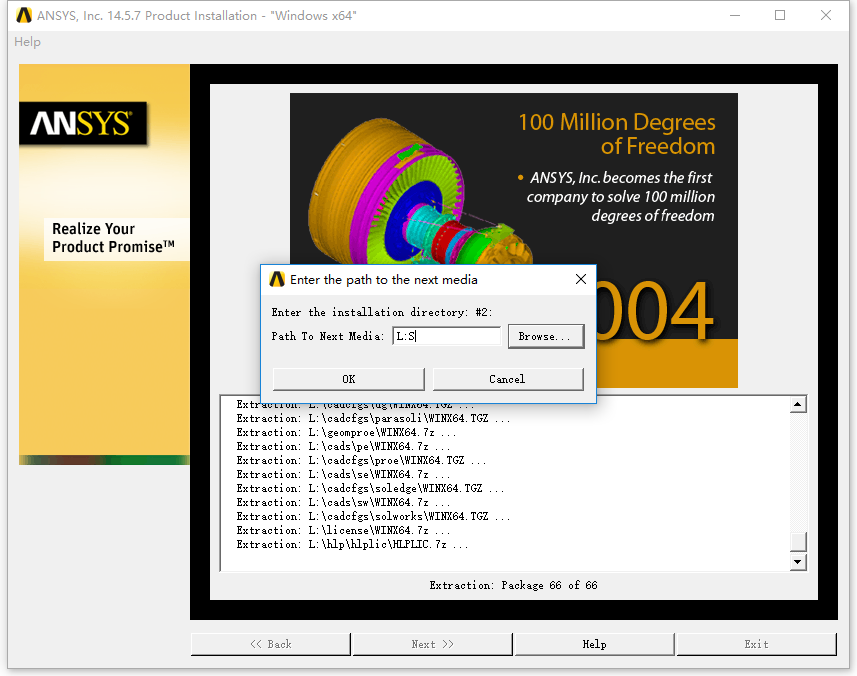Open the Help menu
Image resolution: width=857 pixels, height=676 pixels.
[x=27, y=42]
